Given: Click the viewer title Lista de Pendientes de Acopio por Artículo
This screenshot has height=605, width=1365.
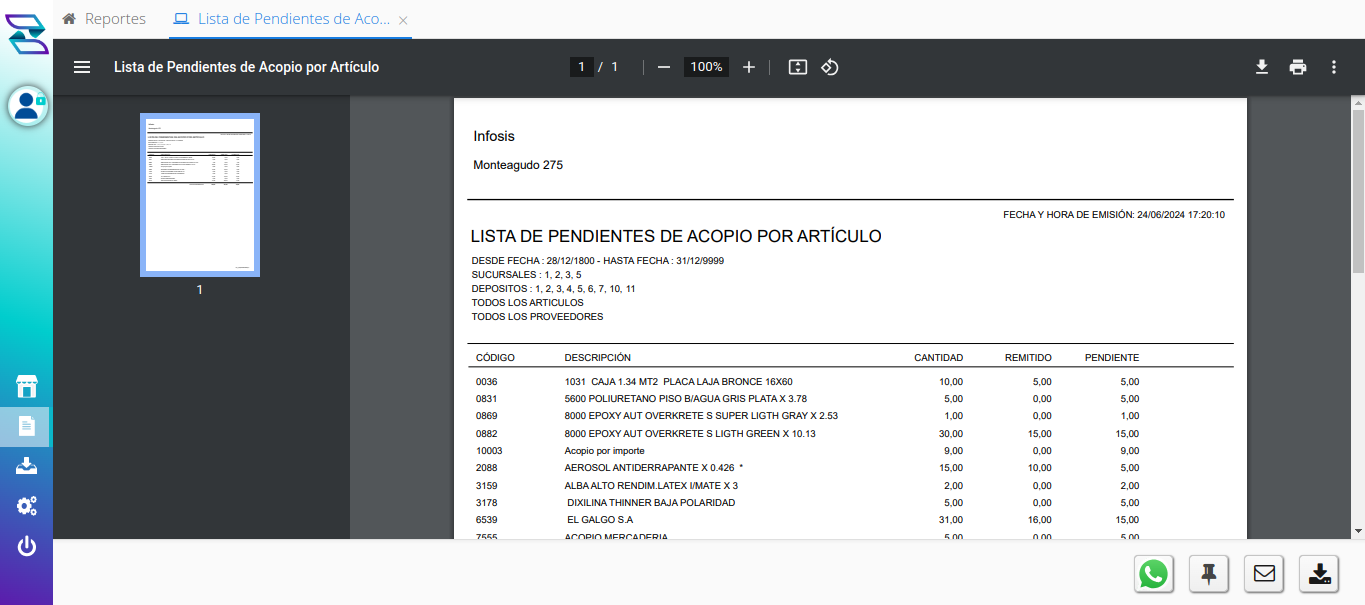Looking at the screenshot, I should [x=247, y=67].
